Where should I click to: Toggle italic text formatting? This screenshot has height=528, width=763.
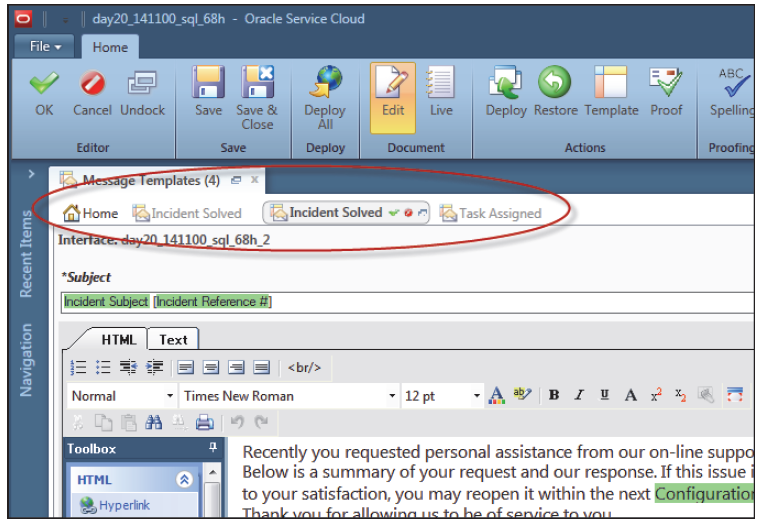579,396
